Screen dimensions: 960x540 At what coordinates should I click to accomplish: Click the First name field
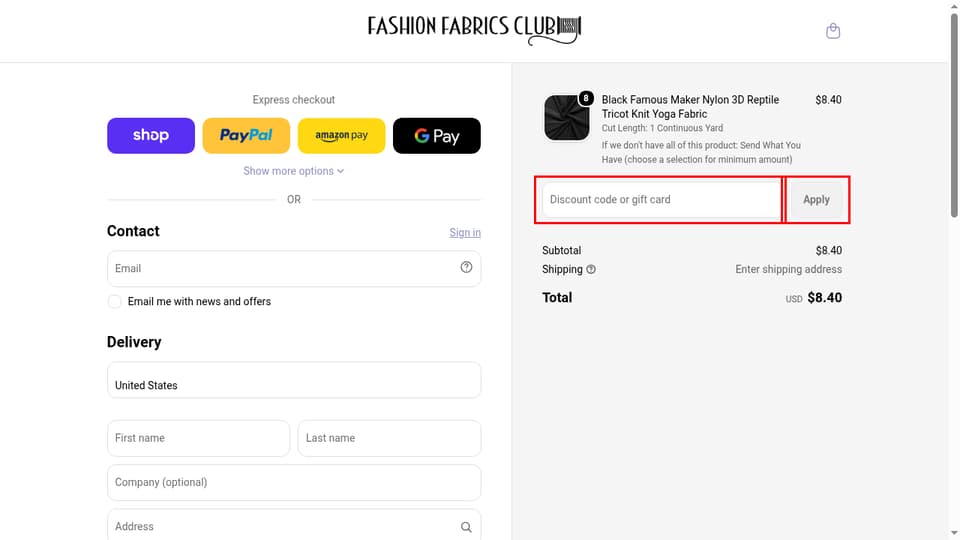(198, 438)
